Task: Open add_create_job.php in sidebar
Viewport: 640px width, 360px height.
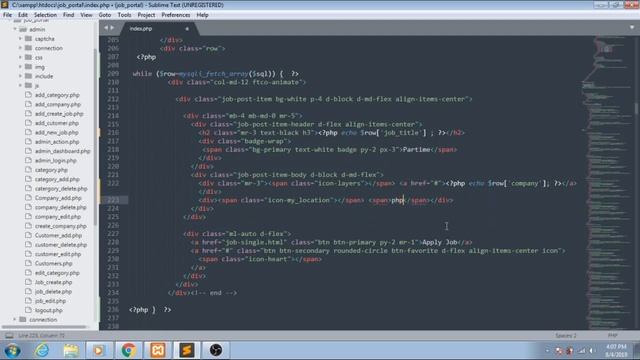Action: [59, 114]
